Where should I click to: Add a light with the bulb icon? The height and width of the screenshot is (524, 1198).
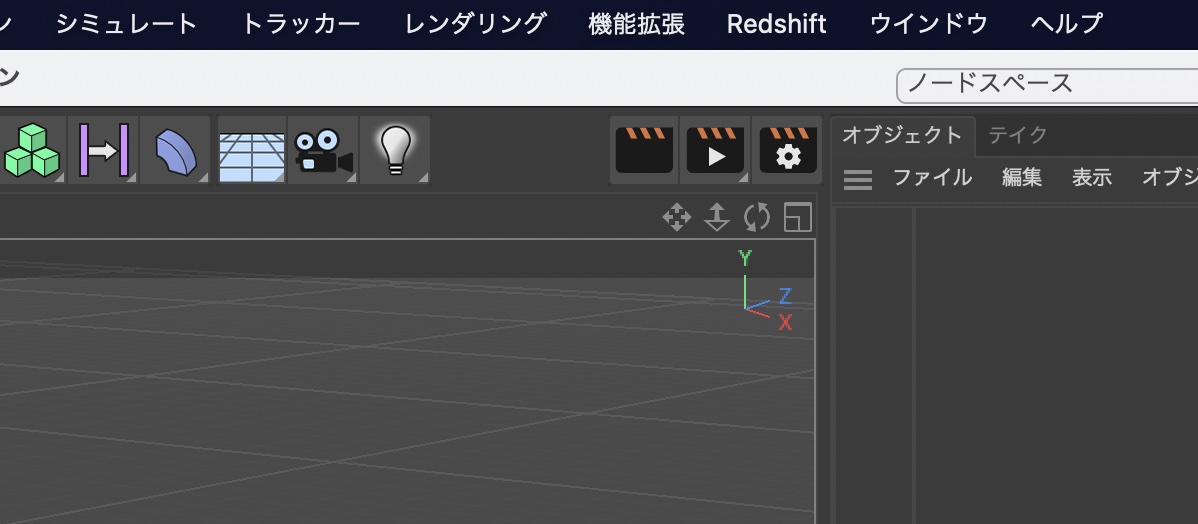pyautogui.click(x=394, y=150)
